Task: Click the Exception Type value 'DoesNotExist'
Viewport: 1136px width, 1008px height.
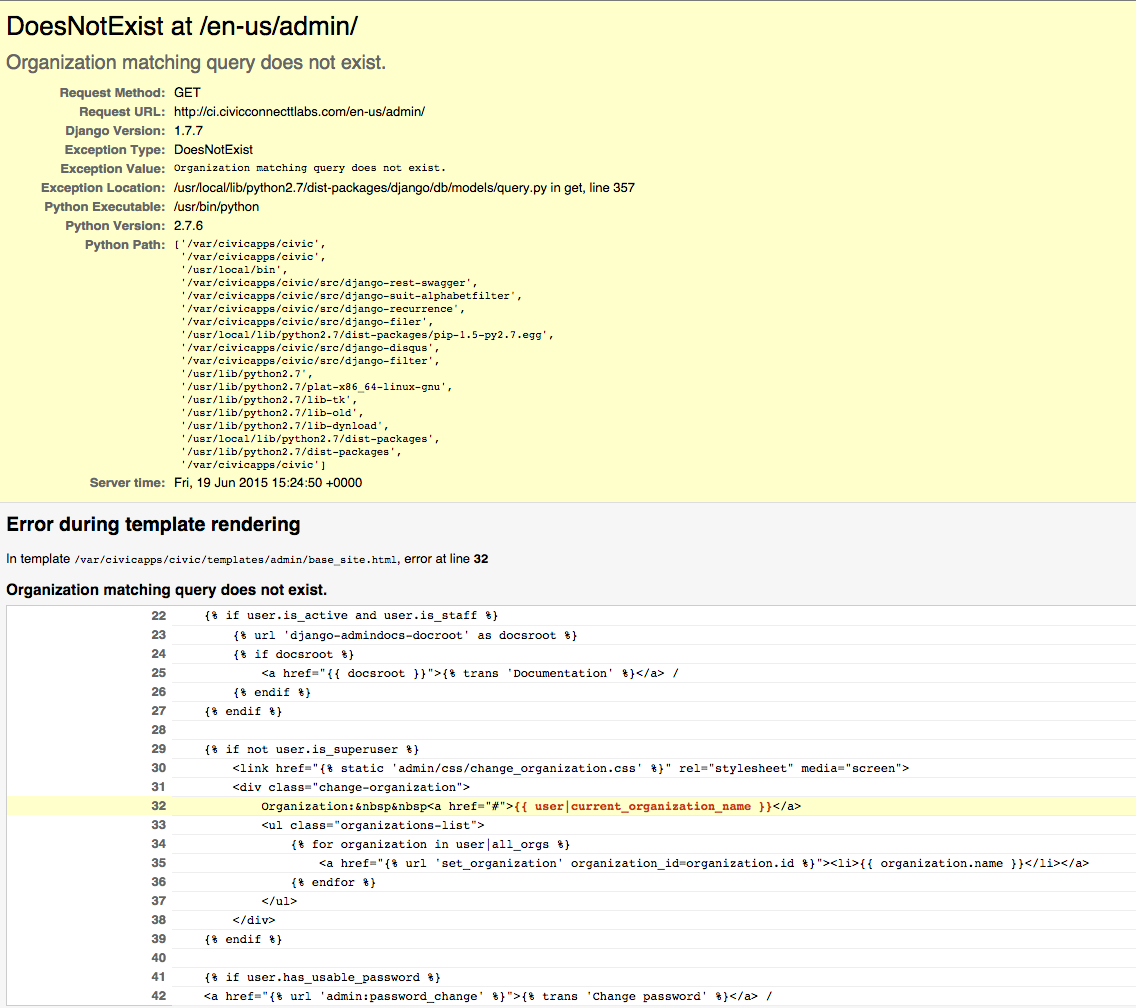Action: click(x=213, y=149)
